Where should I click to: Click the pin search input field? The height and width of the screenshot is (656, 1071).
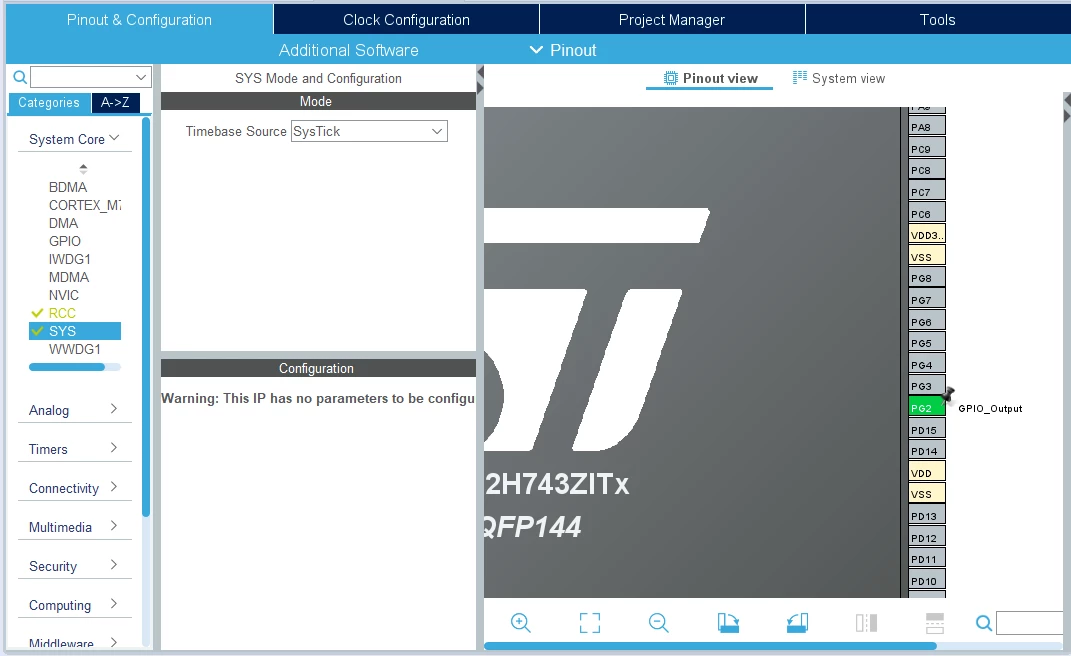click(1031, 623)
